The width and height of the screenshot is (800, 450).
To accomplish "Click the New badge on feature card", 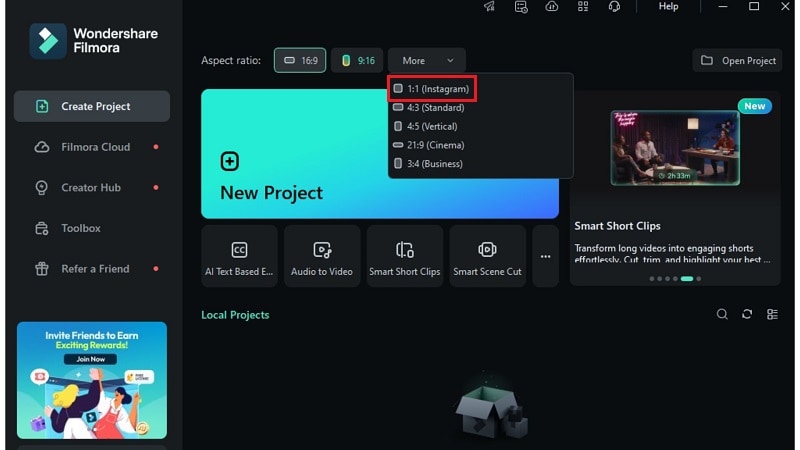I will tap(755, 106).
